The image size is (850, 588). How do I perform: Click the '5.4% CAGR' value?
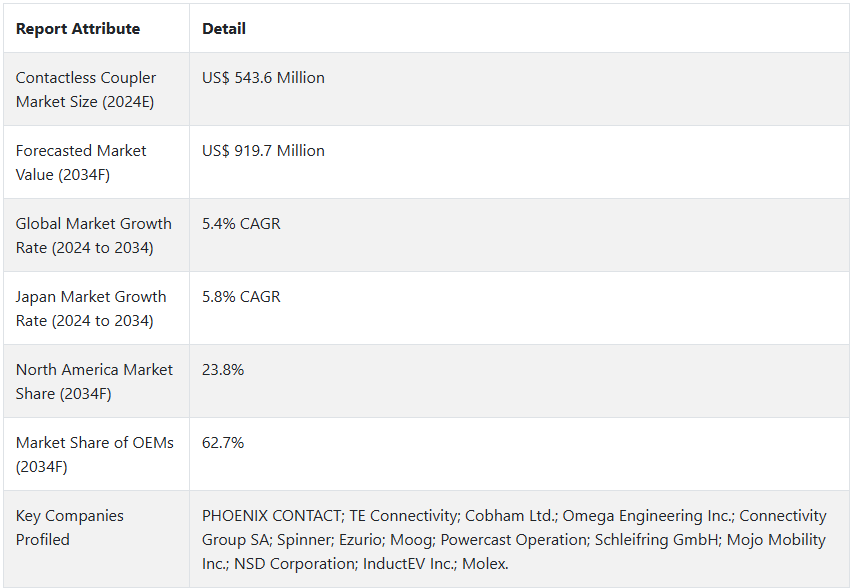[x=241, y=224]
